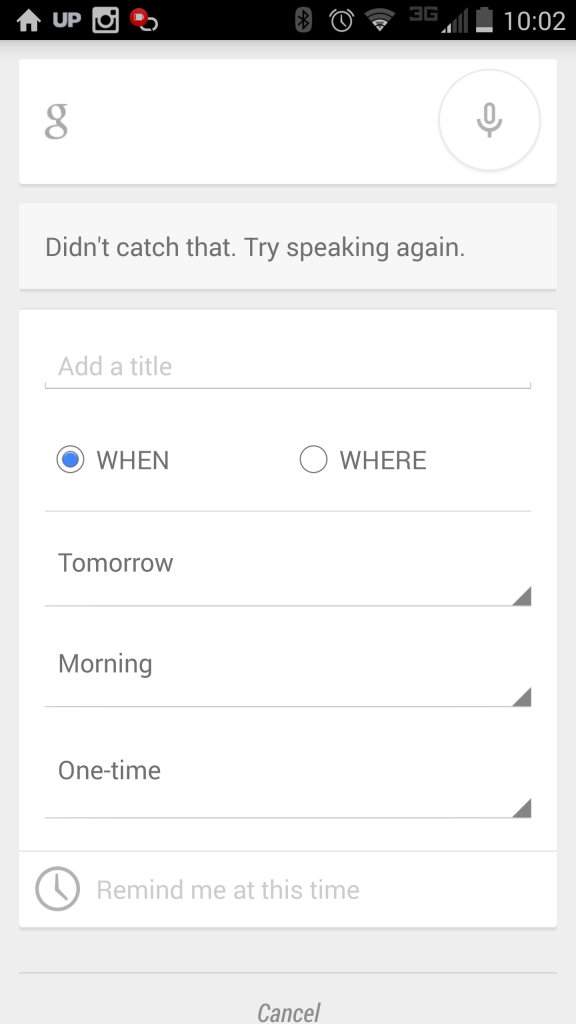Select the WHERE radio button
576x1024 pixels.
pyautogui.click(x=313, y=460)
